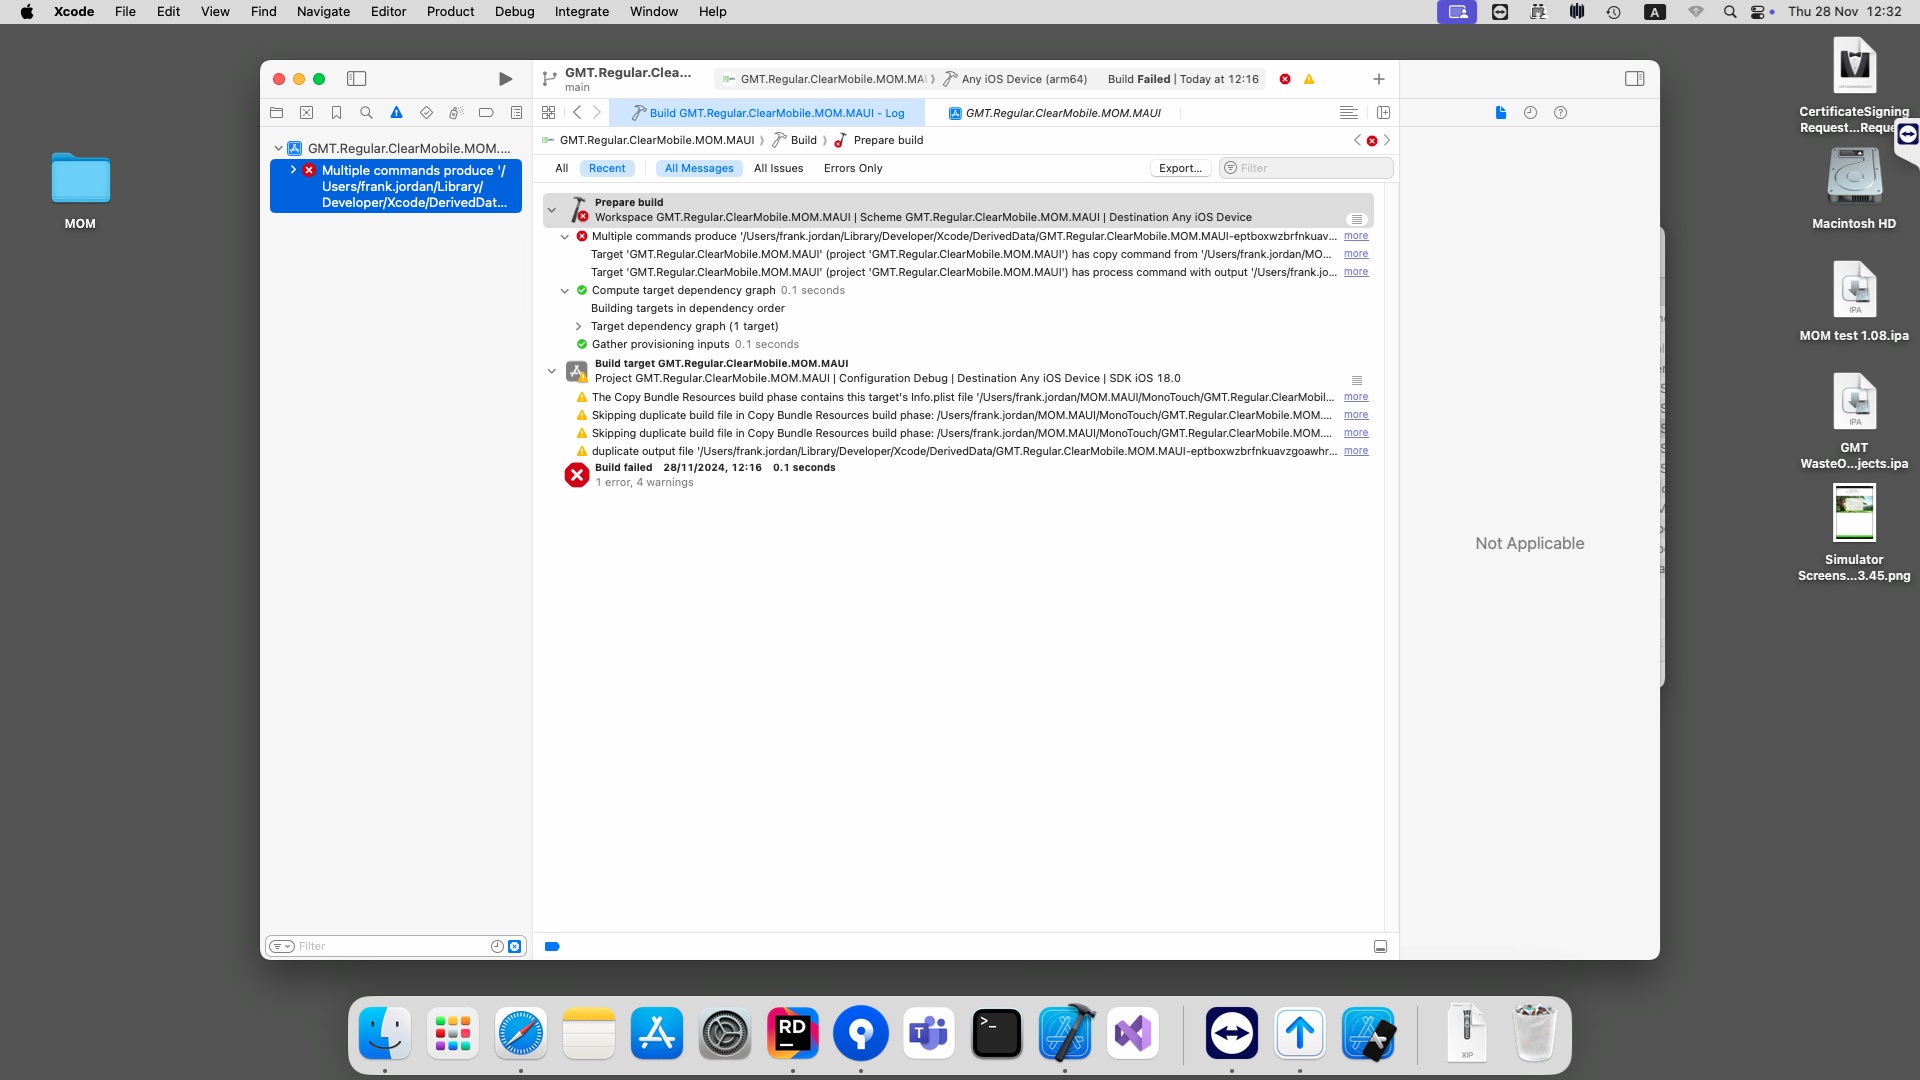Viewport: 1920px width, 1080px height.
Task: Open the Test navigator diamond icon
Action: [426, 113]
